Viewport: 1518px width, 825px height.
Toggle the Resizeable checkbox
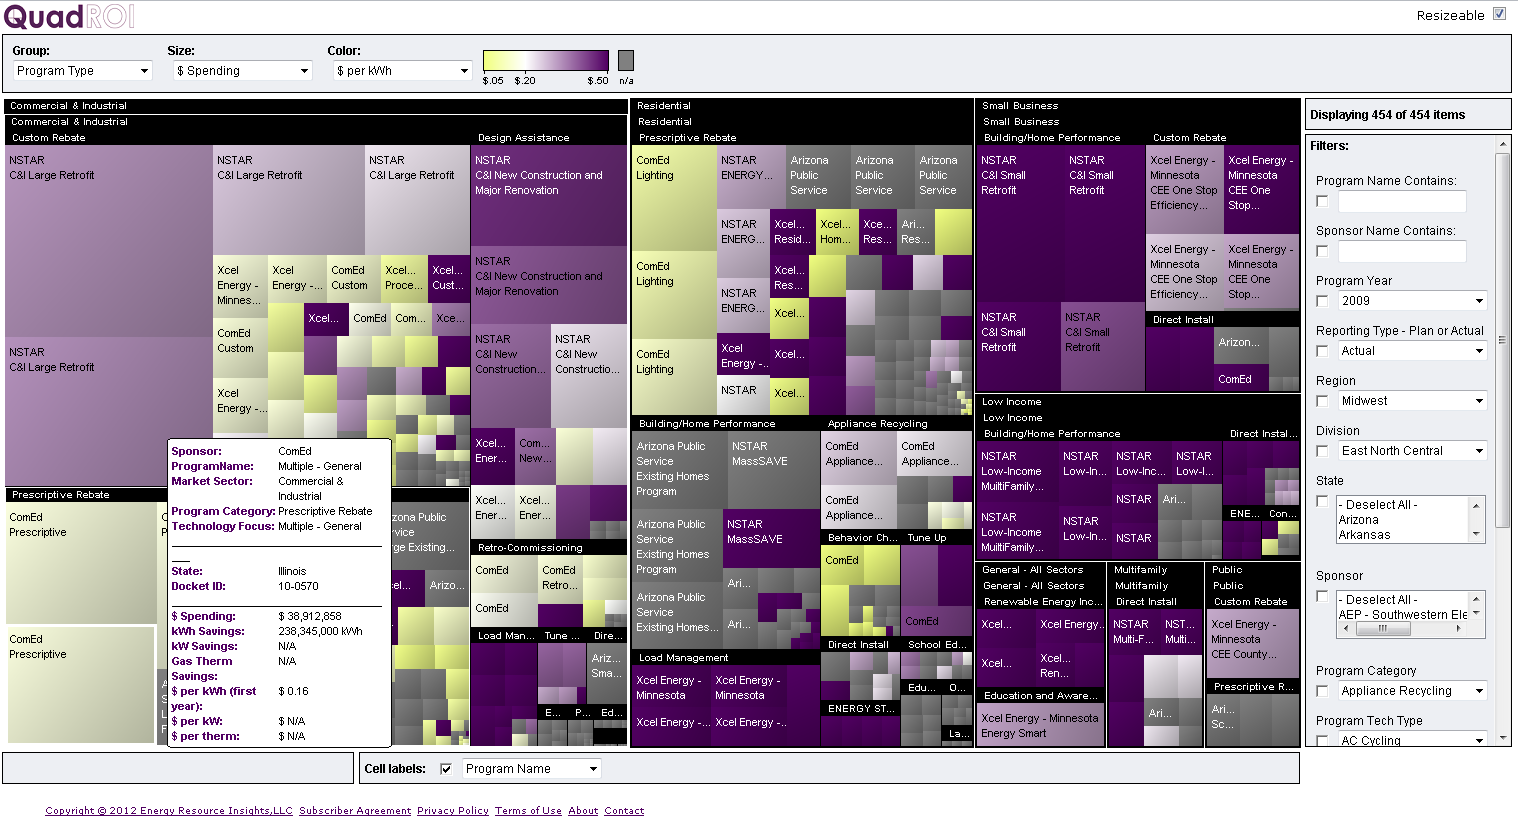click(1499, 14)
